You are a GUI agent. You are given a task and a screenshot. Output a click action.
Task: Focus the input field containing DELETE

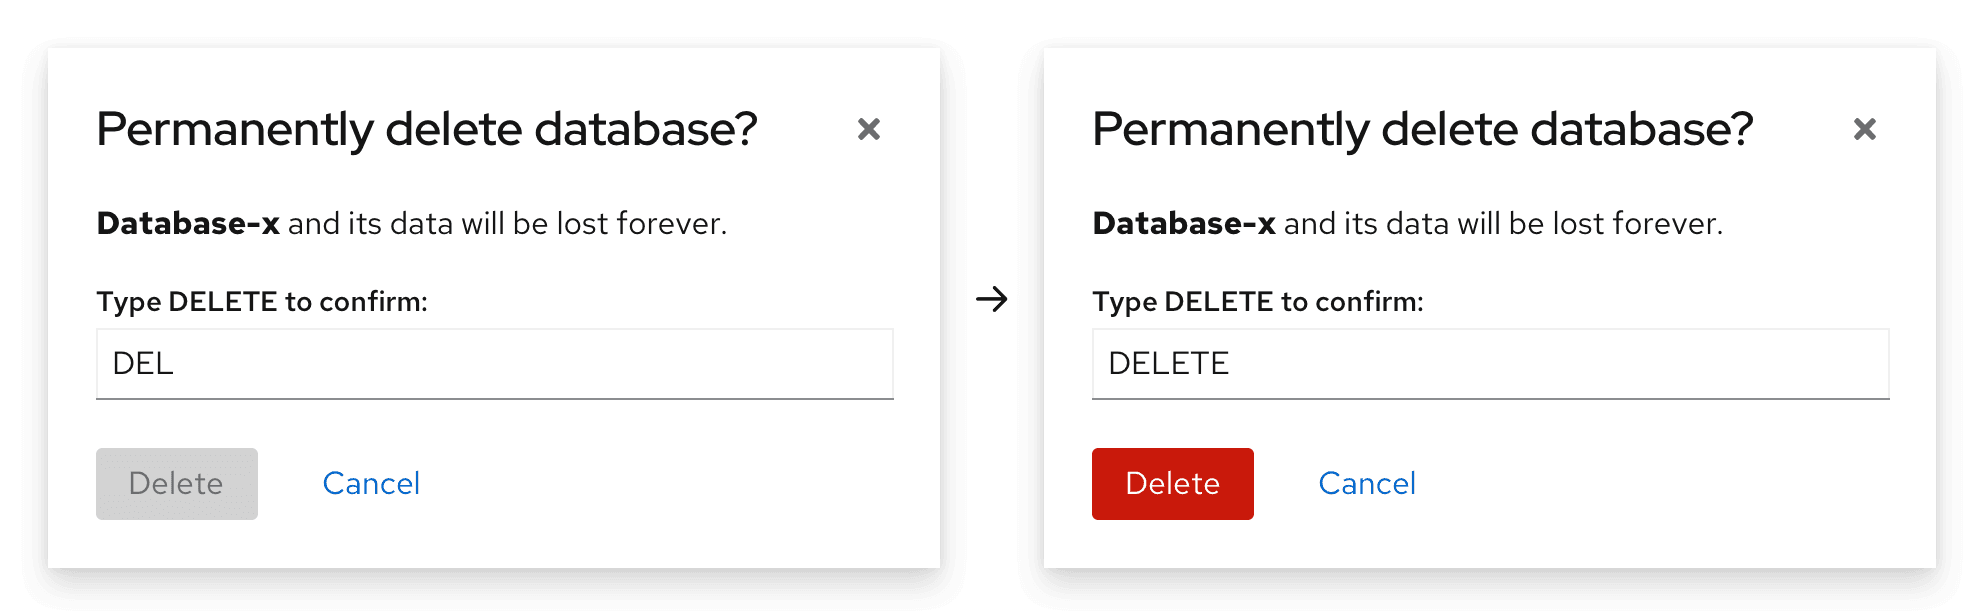point(1490,364)
